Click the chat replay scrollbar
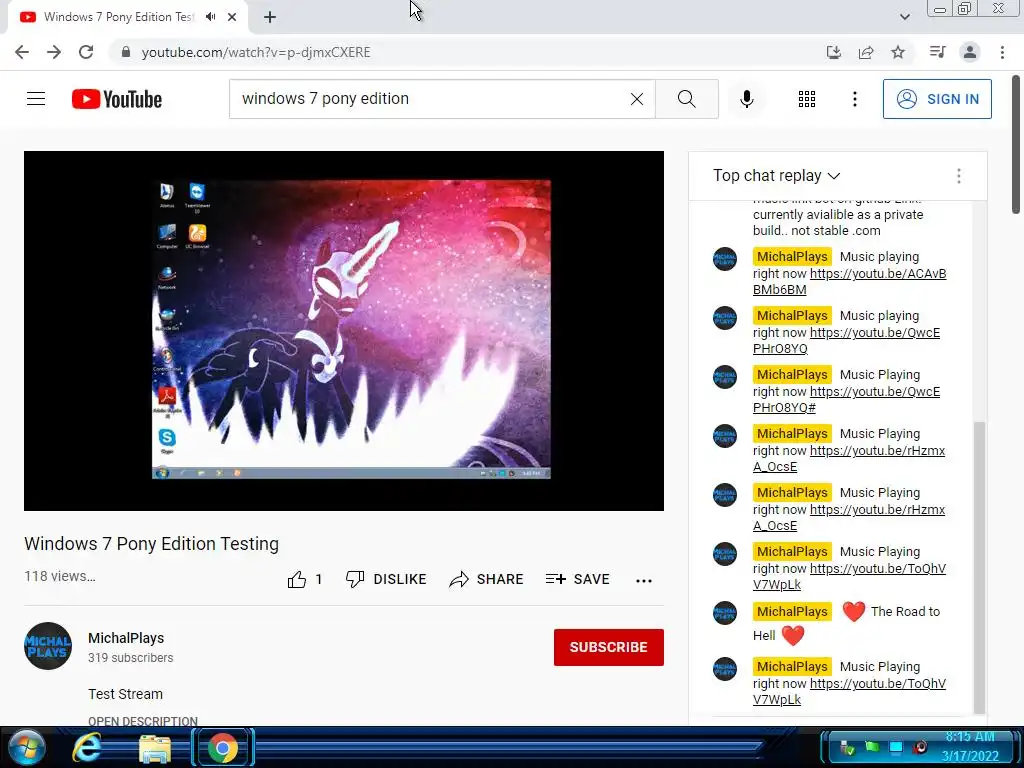1024x768 pixels. click(x=978, y=568)
